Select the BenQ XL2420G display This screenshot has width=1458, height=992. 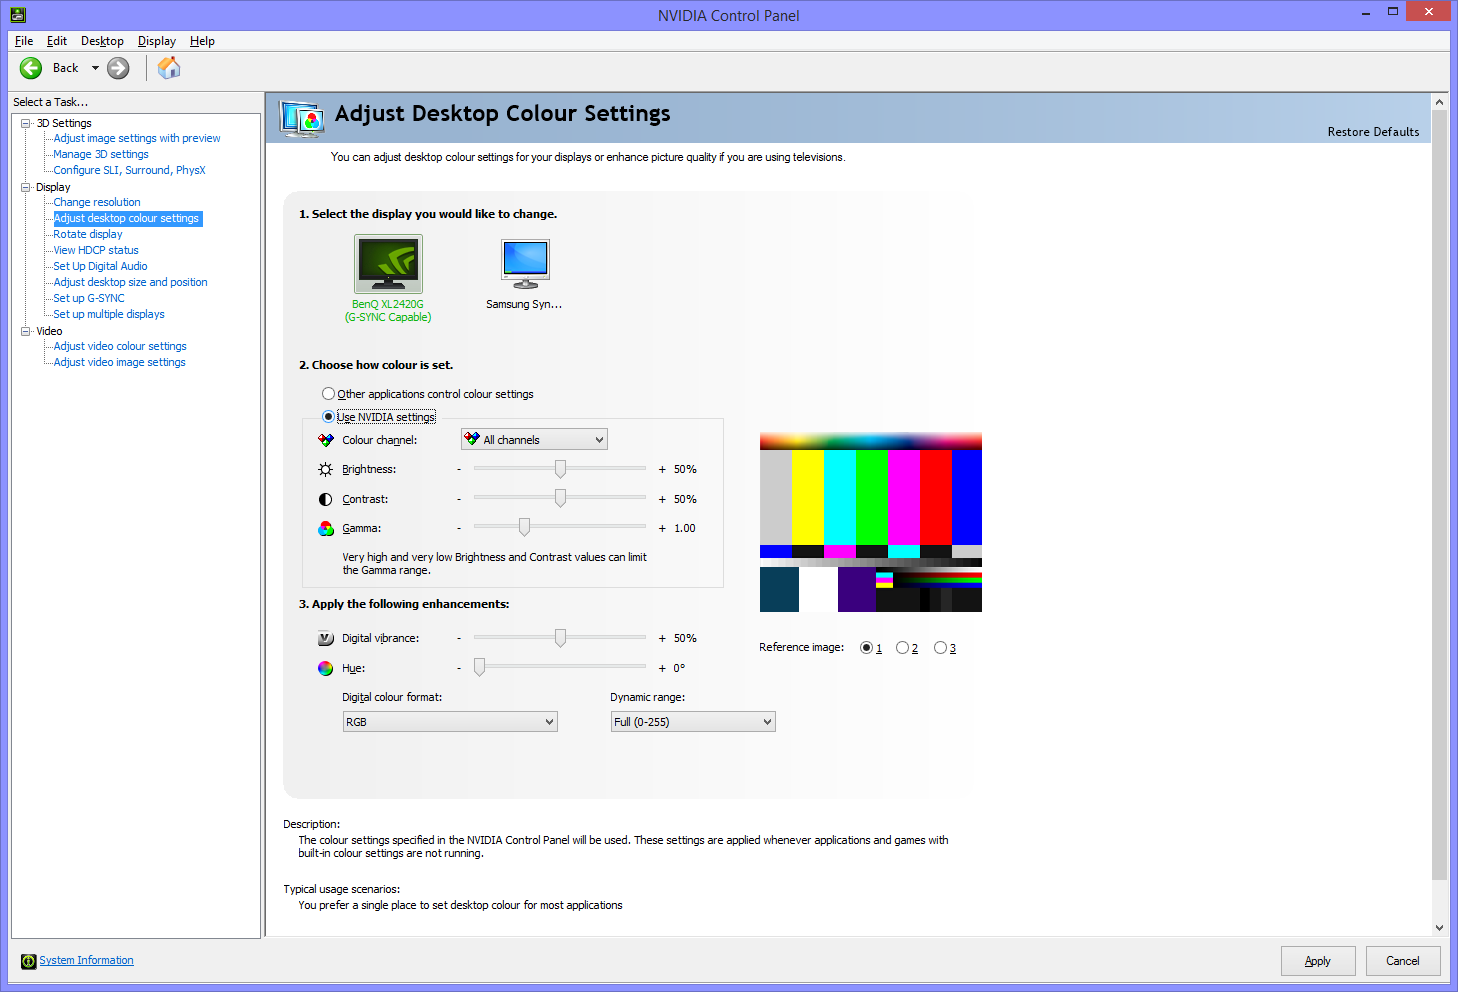coord(388,263)
